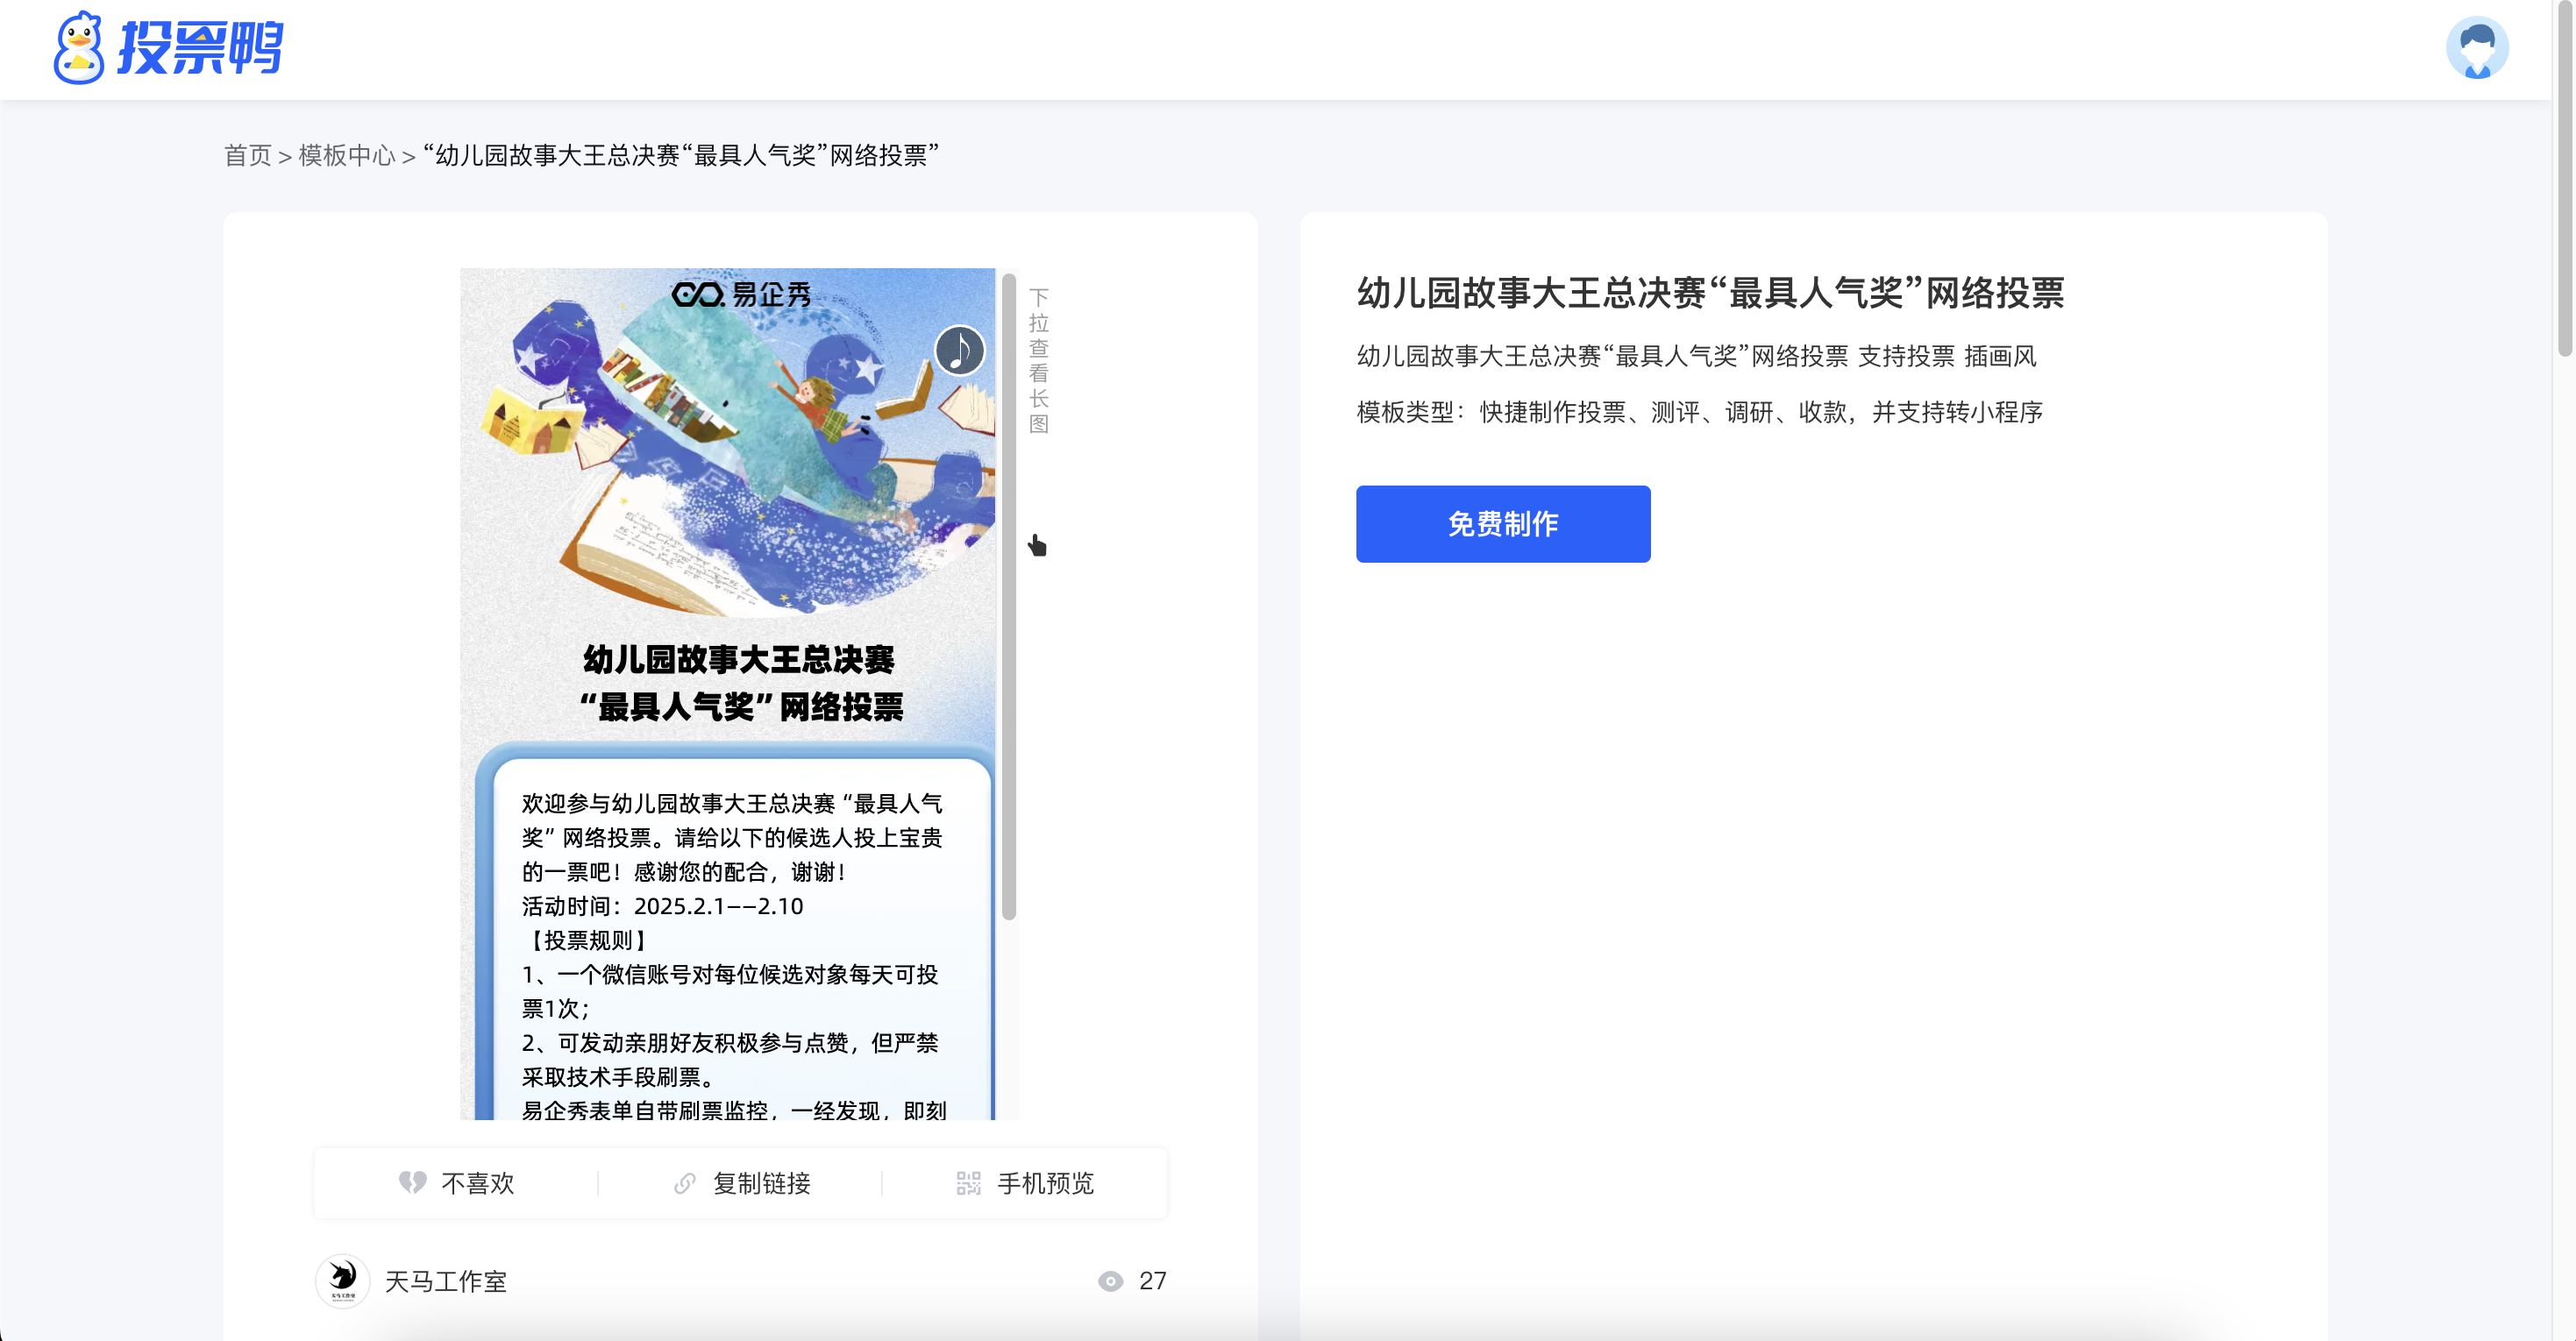Toggle the music note icon in preview
Viewport: 2576px width, 1341px height.
point(959,350)
